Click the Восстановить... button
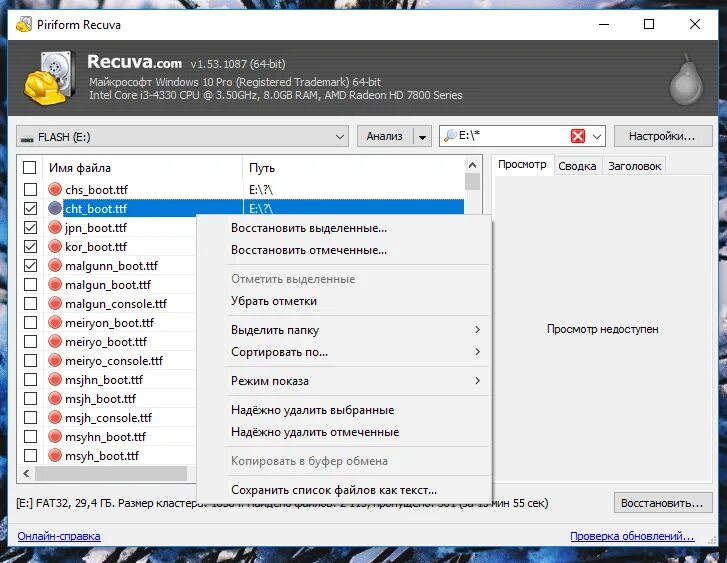The height and width of the screenshot is (563, 727). [x=663, y=503]
